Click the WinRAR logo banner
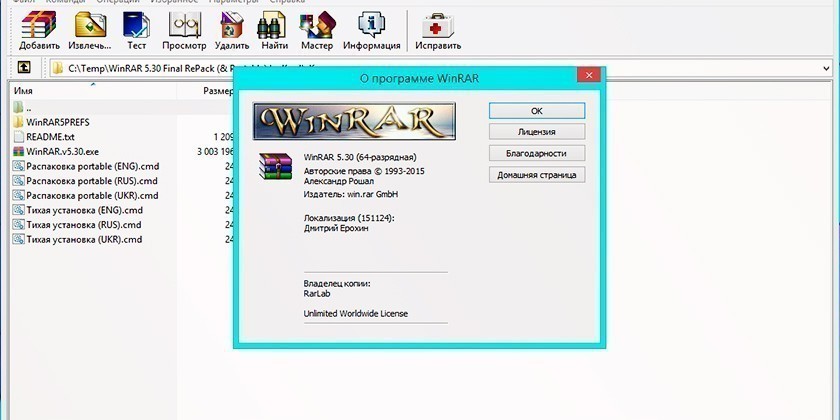The image size is (840, 420). coord(354,122)
